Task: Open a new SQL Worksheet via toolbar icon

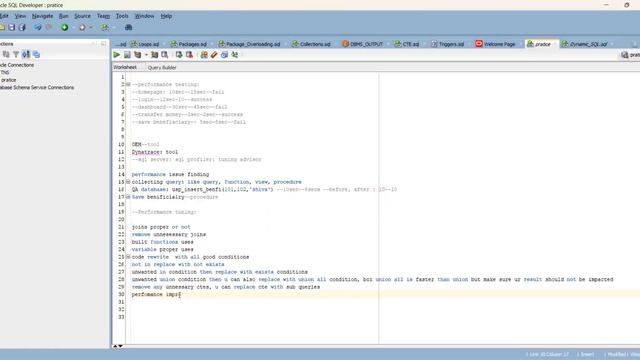Action: (105, 27)
